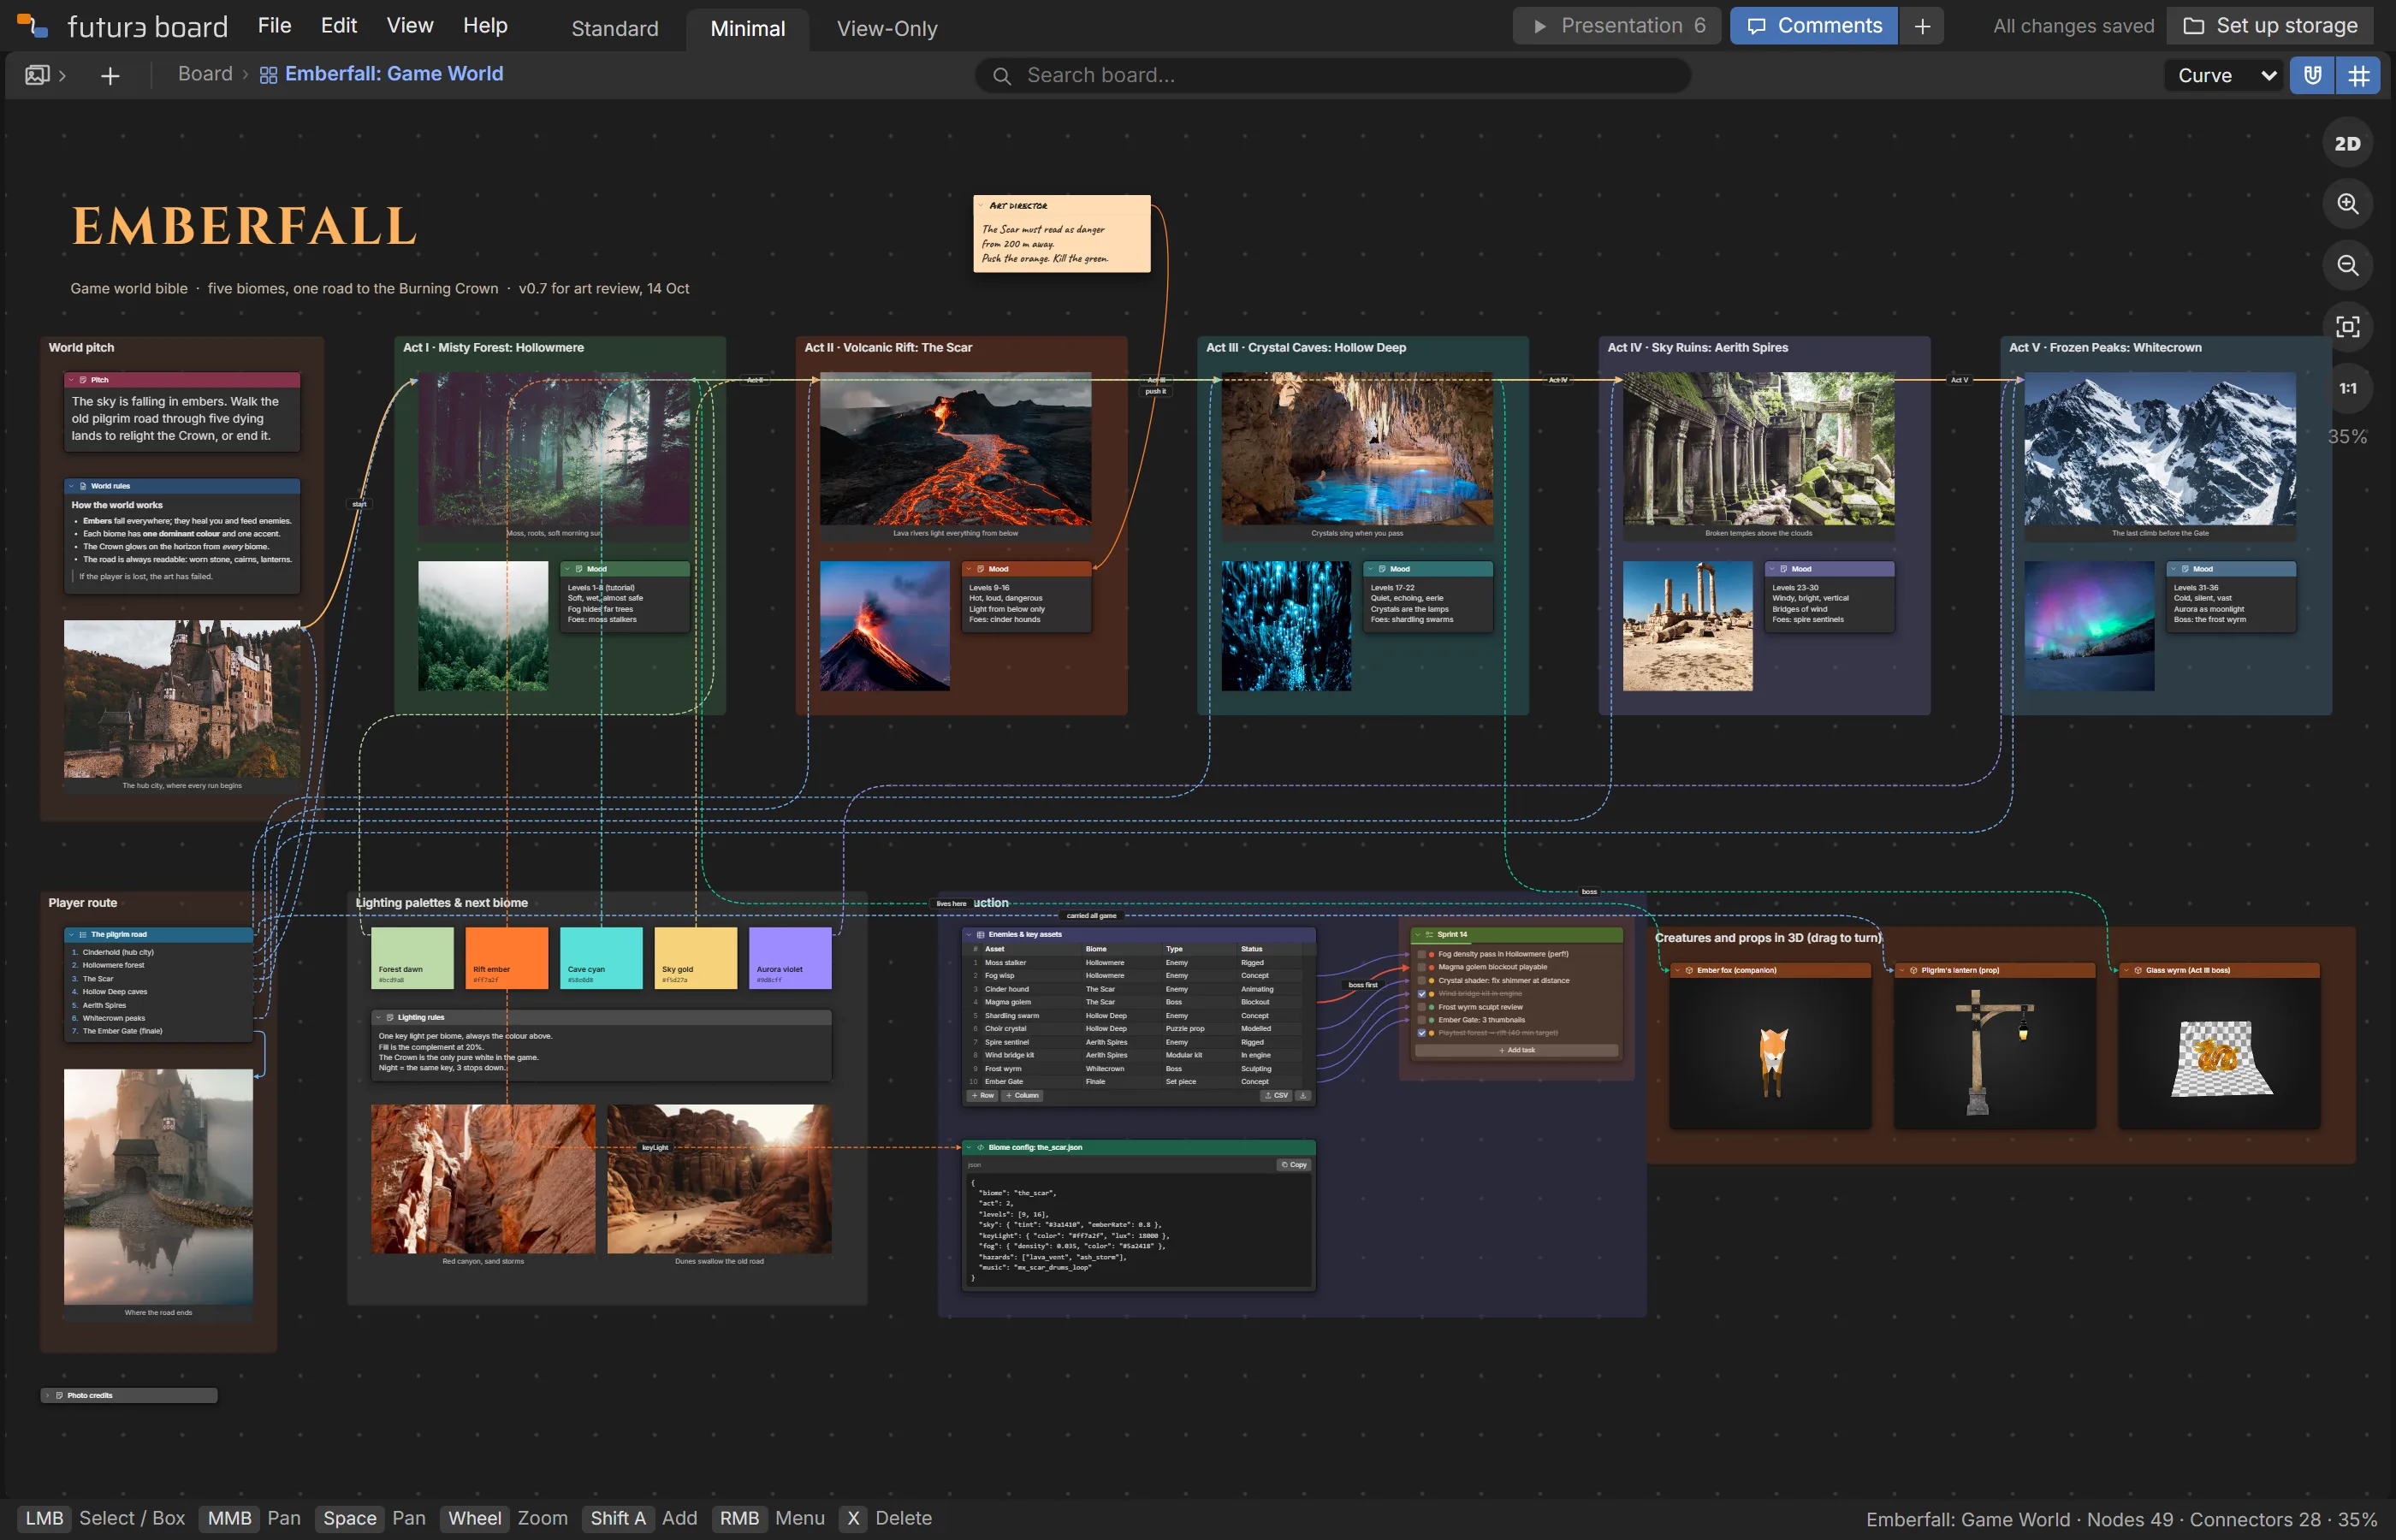Click the + Row button in Enemies table
Image resolution: width=2396 pixels, height=1540 pixels.
click(983, 1095)
